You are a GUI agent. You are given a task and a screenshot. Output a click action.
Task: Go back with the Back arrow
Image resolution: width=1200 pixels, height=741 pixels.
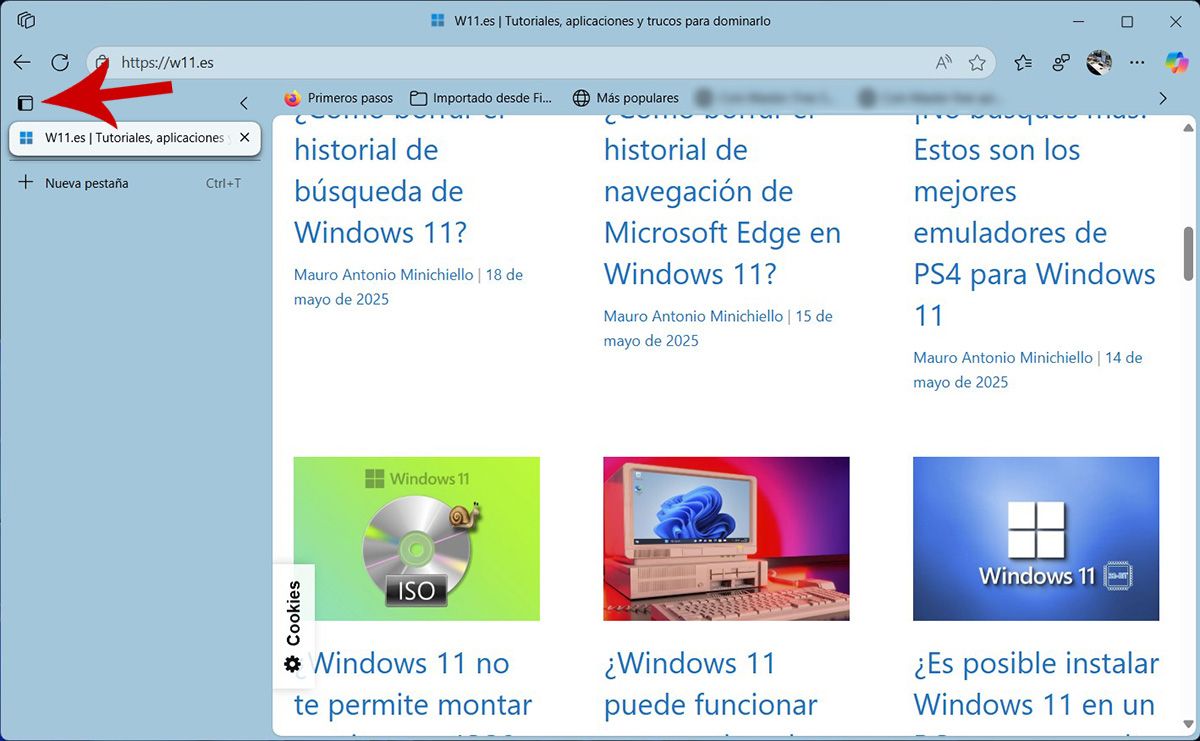tap(22, 62)
